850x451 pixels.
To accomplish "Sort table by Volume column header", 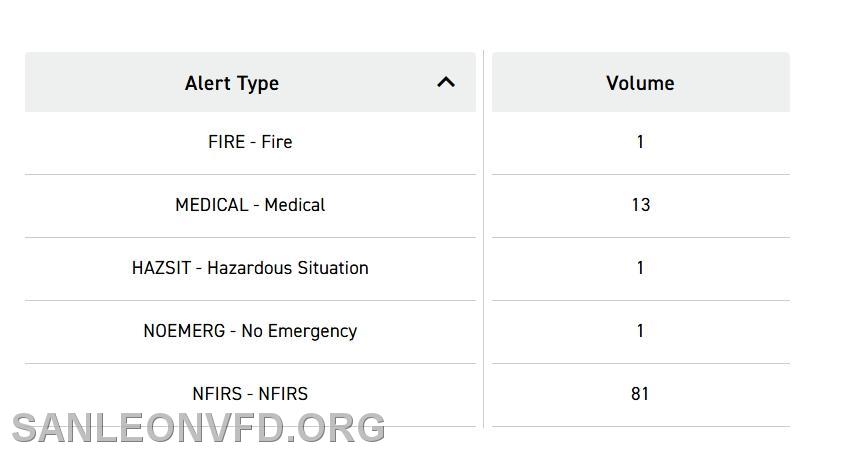I will [641, 82].
